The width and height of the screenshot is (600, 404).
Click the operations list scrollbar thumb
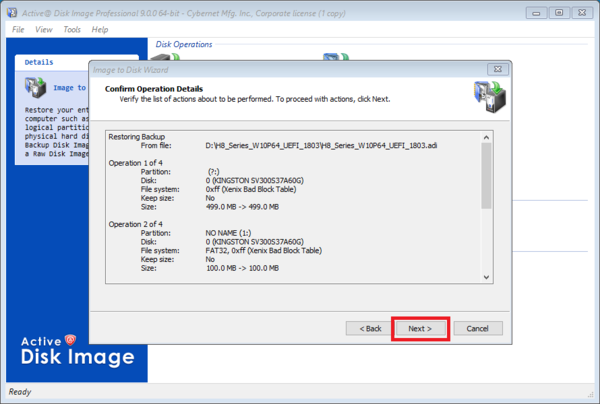pos(486,176)
